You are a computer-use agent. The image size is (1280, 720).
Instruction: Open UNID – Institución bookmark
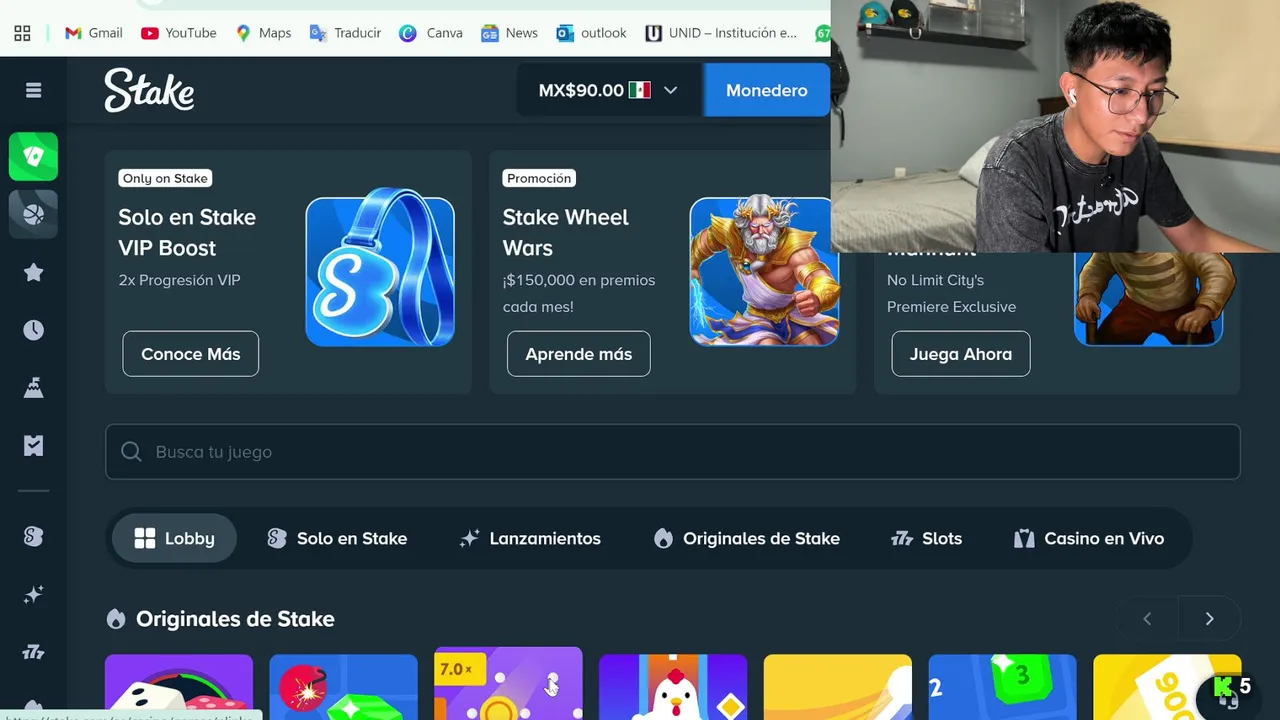[x=721, y=33]
